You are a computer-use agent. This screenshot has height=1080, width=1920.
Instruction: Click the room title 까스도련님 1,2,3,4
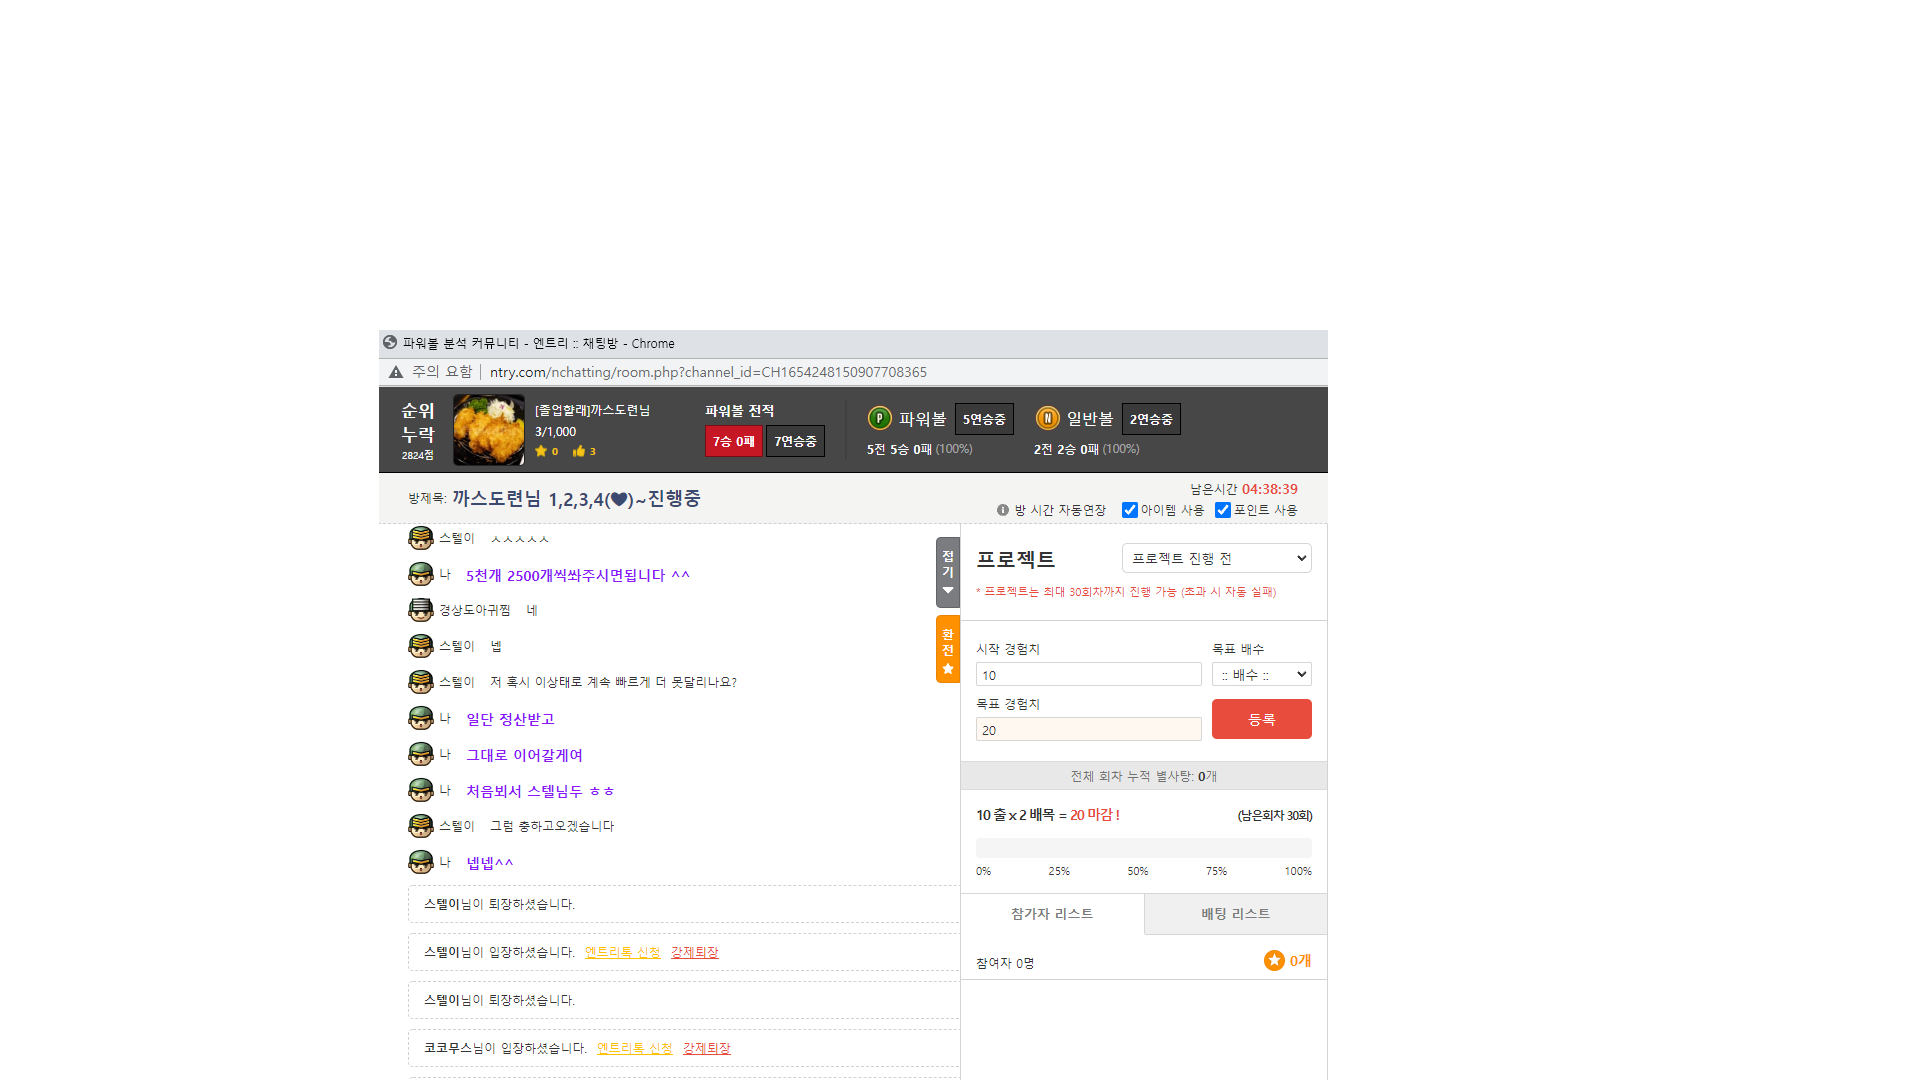pyautogui.click(x=576, y=498)
